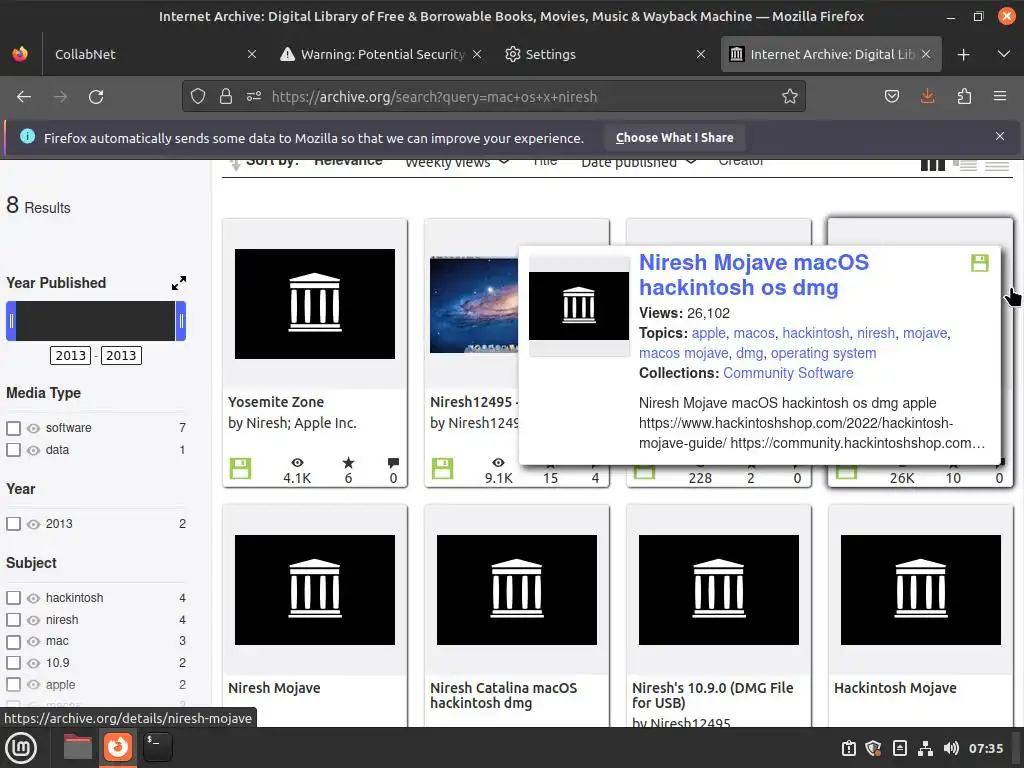Viewport: 1024px width, 768px height.
Task: Open the Niresh Mojave result card
Action: (x=315, y=615)
